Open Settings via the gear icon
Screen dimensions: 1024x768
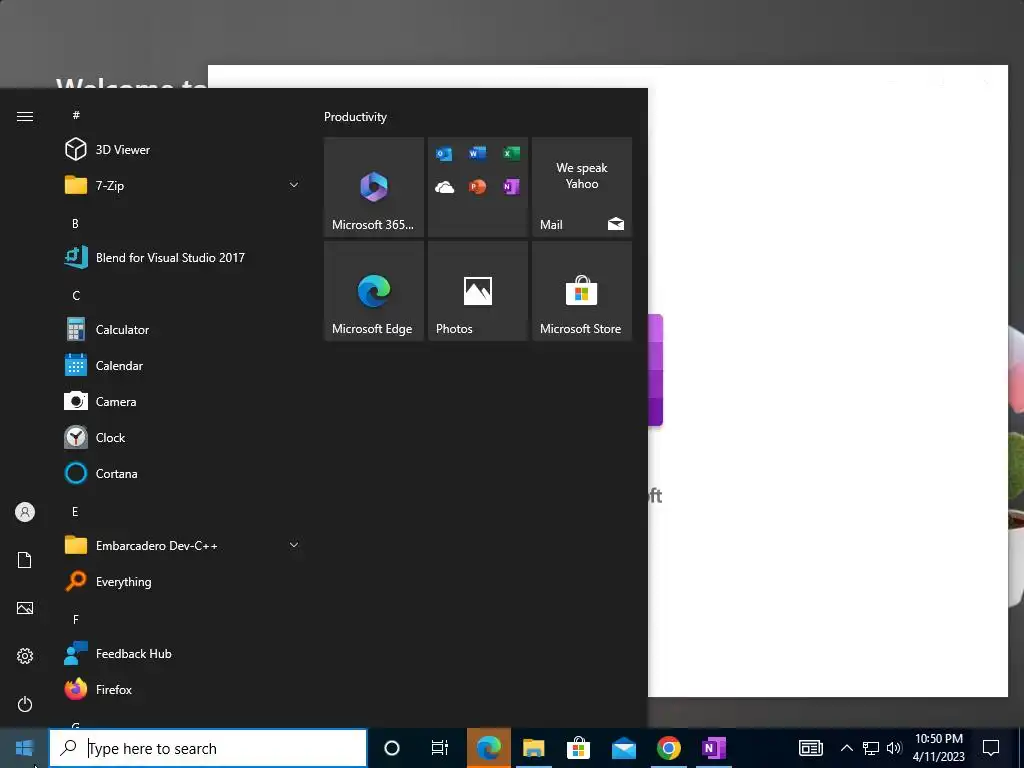pos(25,656)
